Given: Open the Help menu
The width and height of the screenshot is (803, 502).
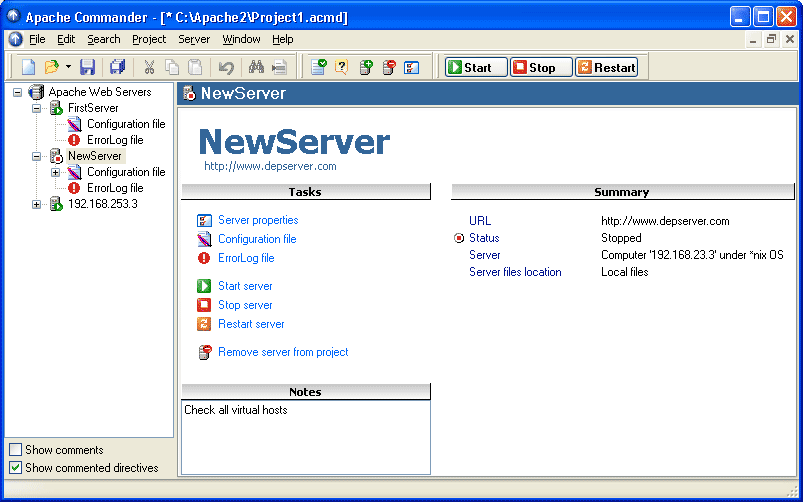Looking at the screenshot, I should (282, 39).
